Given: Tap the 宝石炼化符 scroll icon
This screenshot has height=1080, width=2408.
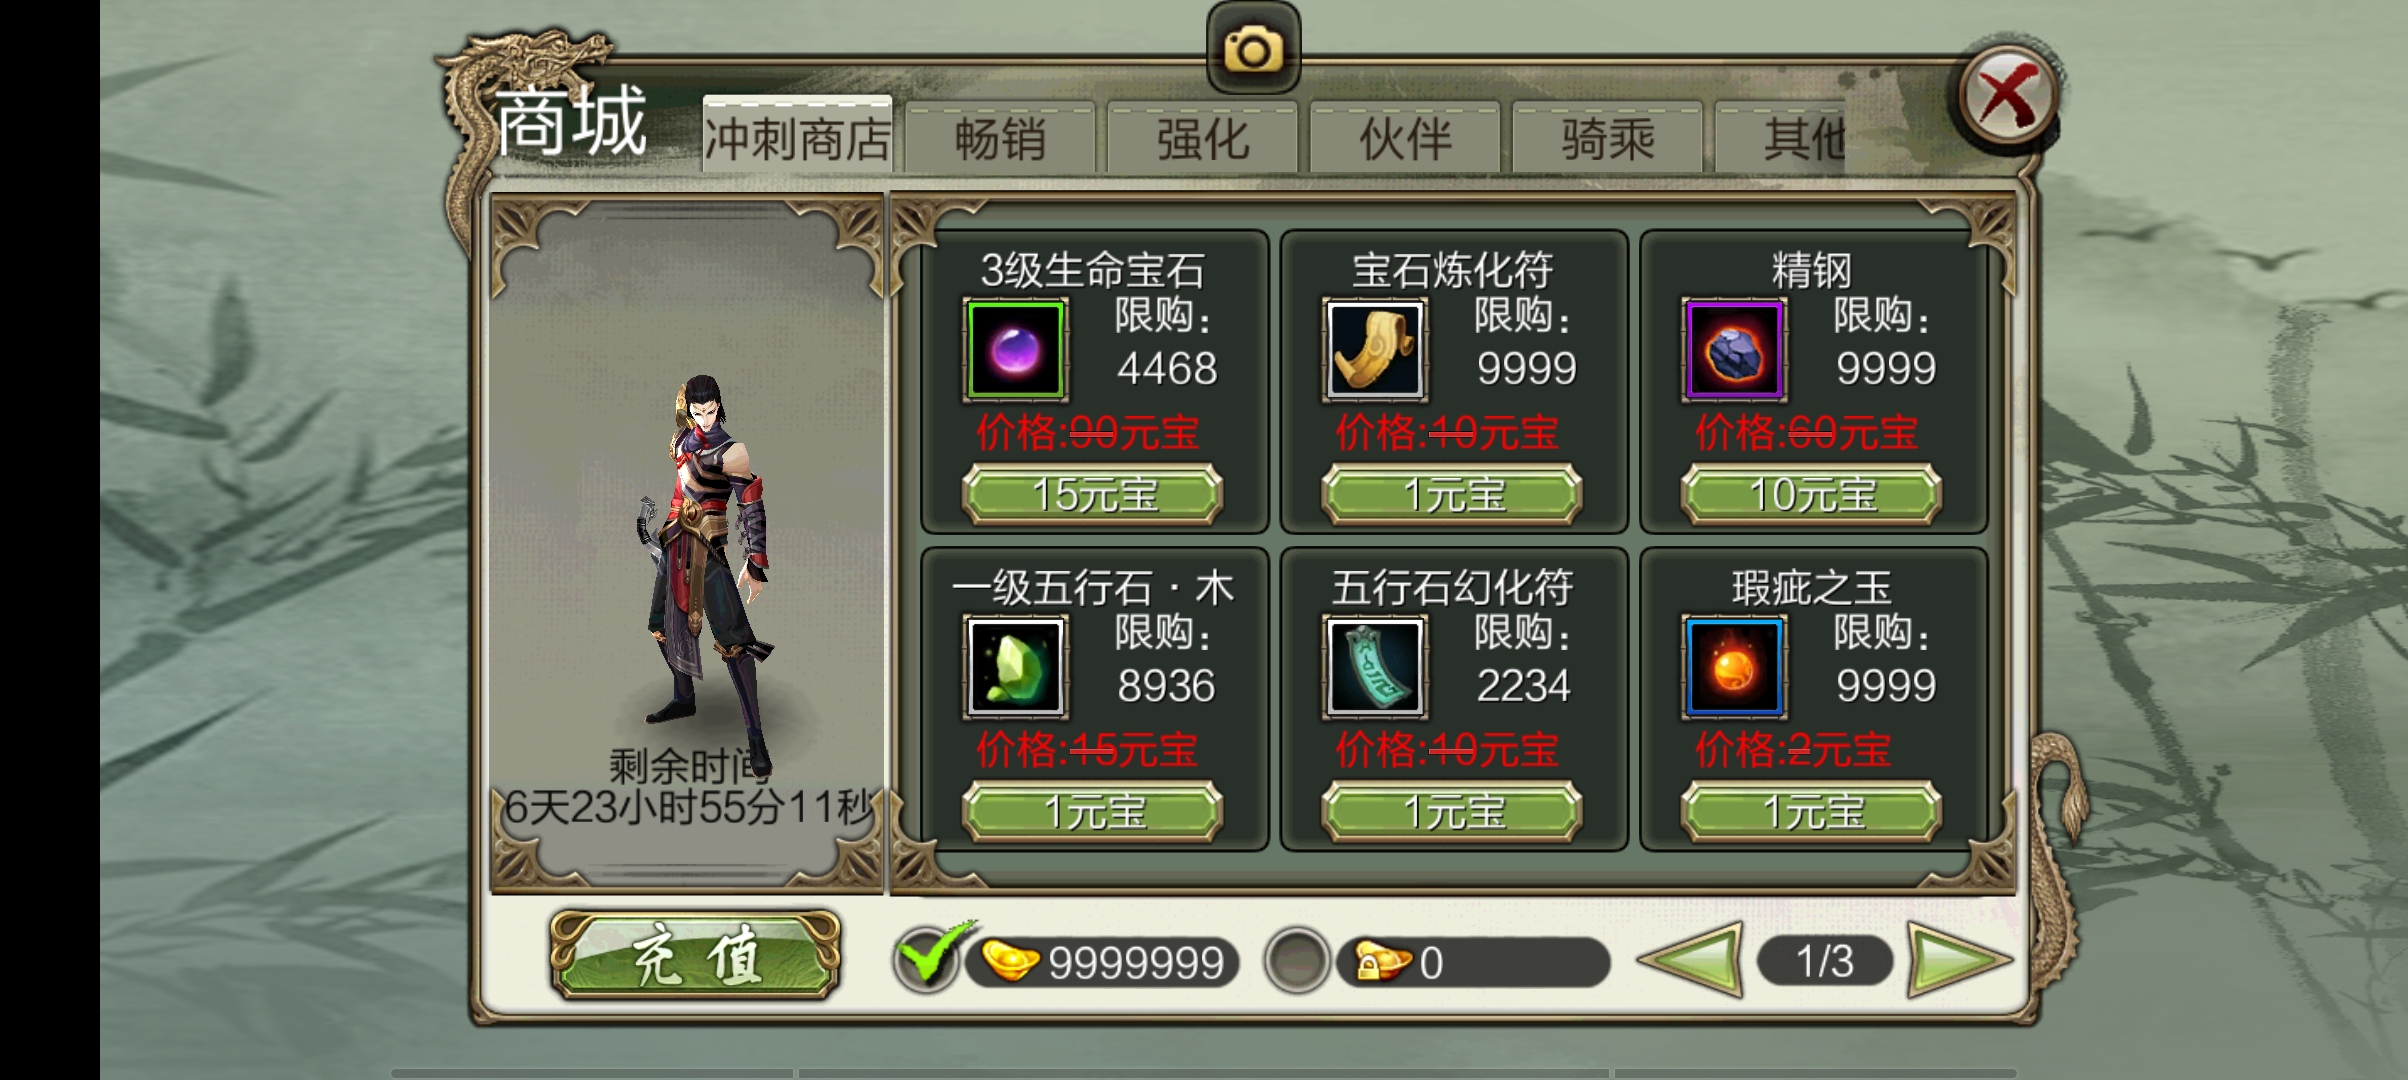Looking at the screenshot, I should [1375, 350].
